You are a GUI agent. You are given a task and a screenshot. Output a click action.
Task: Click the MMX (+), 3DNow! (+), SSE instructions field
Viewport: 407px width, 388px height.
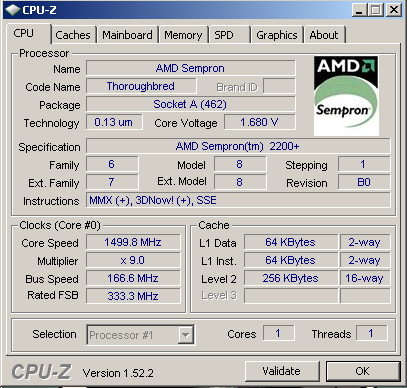(x=238, y=200)
